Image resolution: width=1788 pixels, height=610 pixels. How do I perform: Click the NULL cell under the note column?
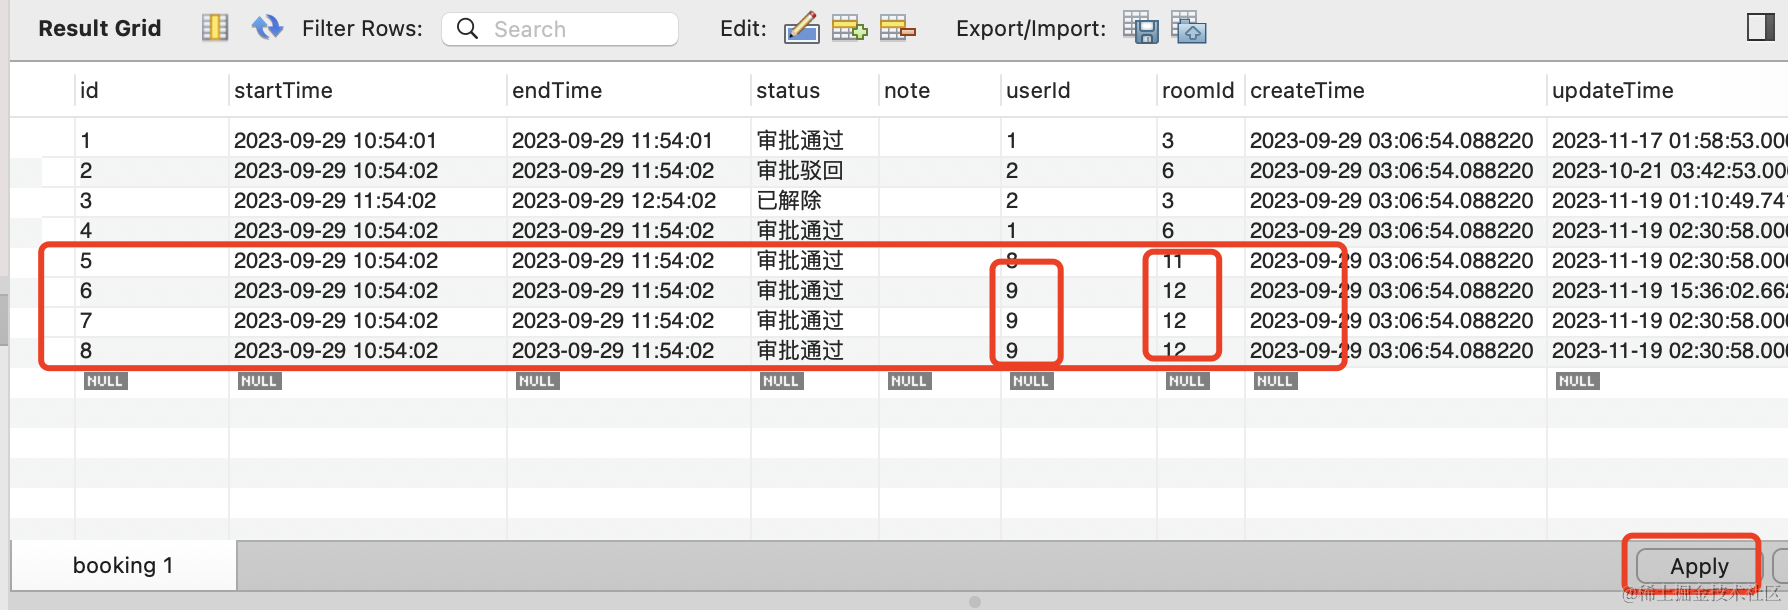pyautogui.click(x=909, y=381)
